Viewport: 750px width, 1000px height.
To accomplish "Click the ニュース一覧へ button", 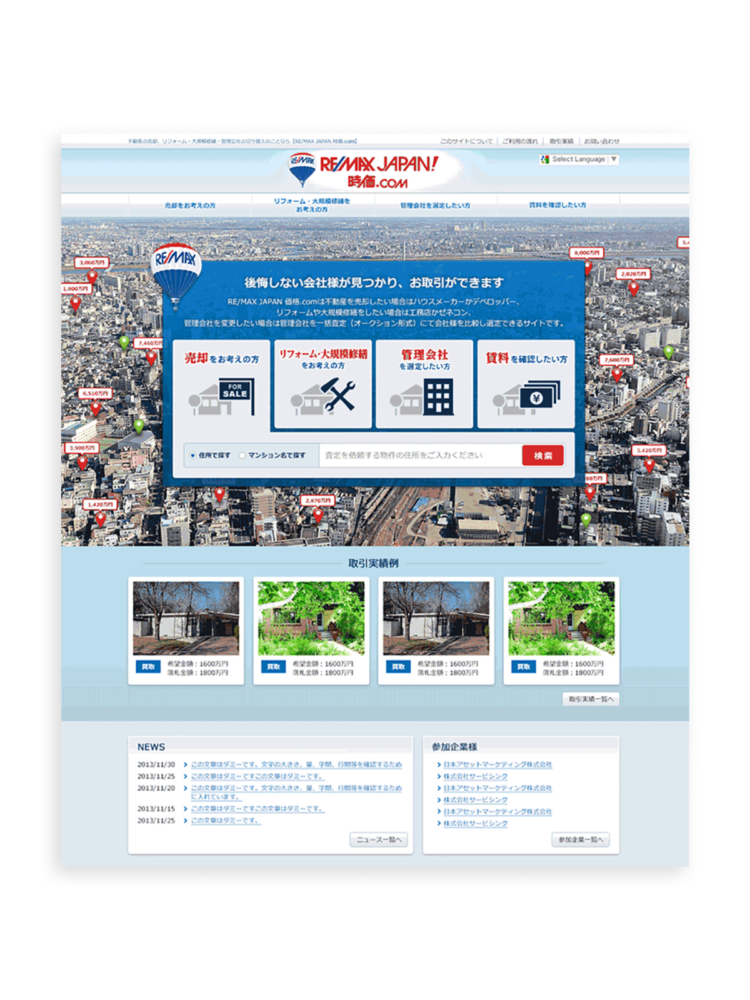I will tap(379, 840).
